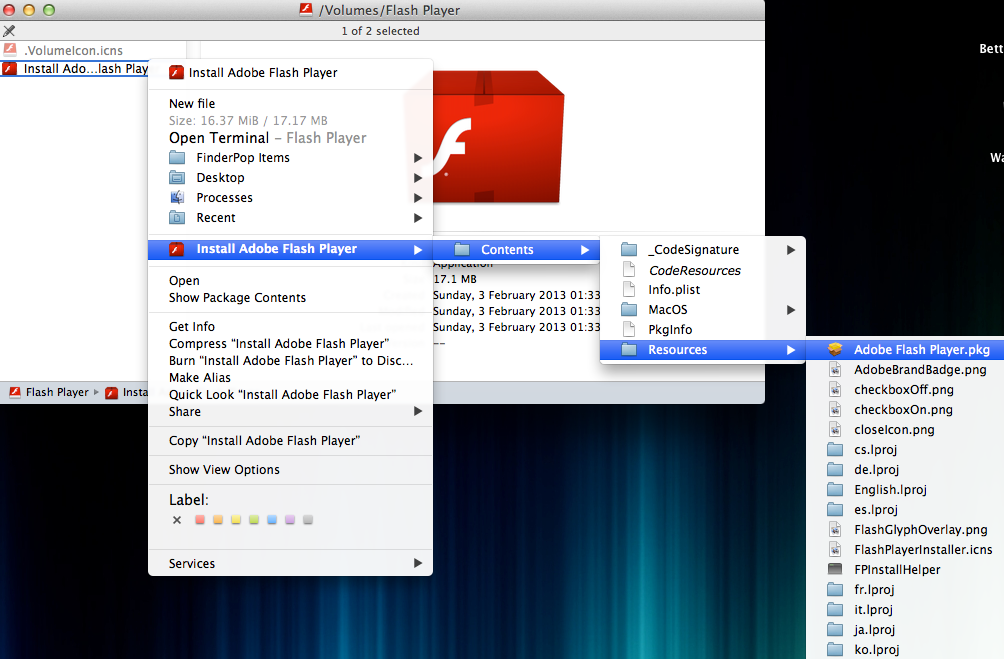Click the CodeResources document icon
This screenshot has height=659, width=1004.
pos(629,270)
